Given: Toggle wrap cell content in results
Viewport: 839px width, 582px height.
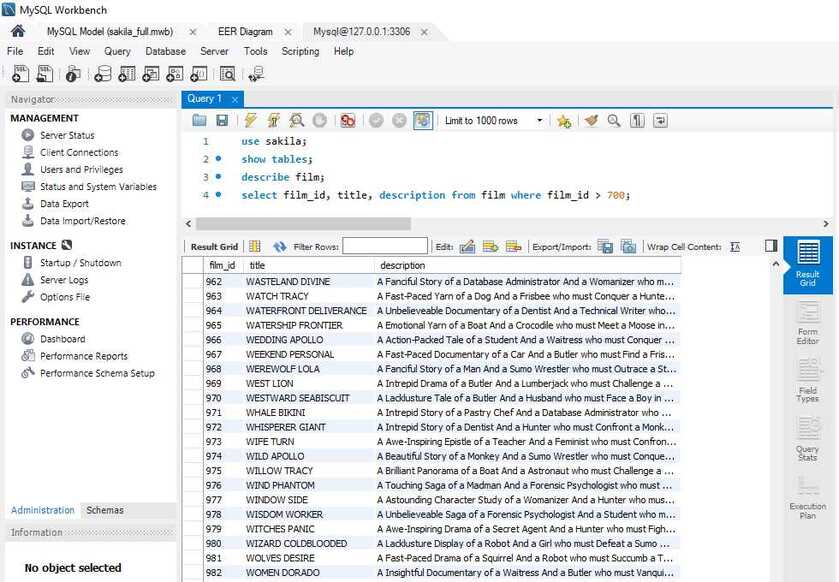Looking at the screenshot, I should [x=735, y=247].
